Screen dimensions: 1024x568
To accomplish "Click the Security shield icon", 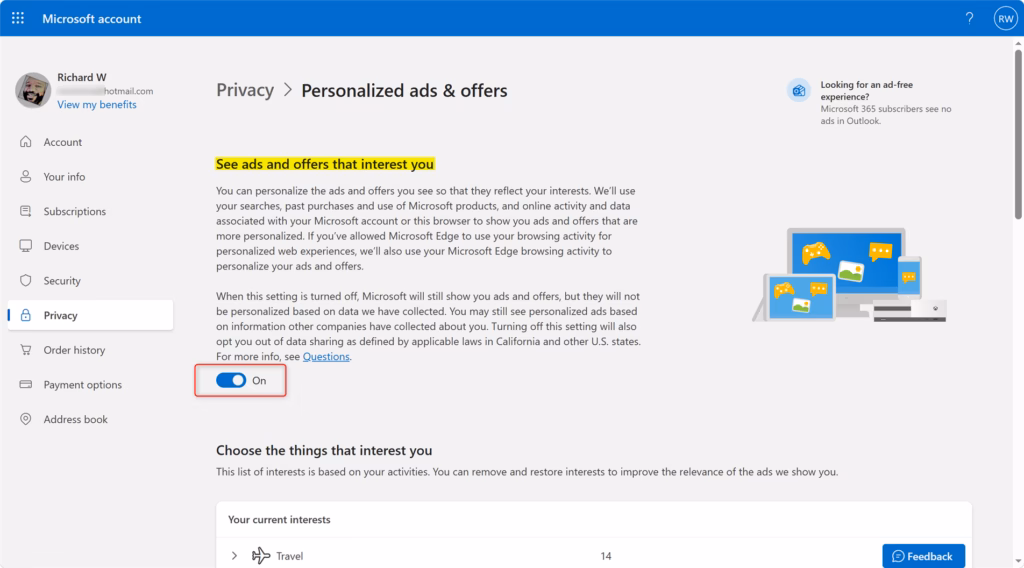I will pos(25,280).
